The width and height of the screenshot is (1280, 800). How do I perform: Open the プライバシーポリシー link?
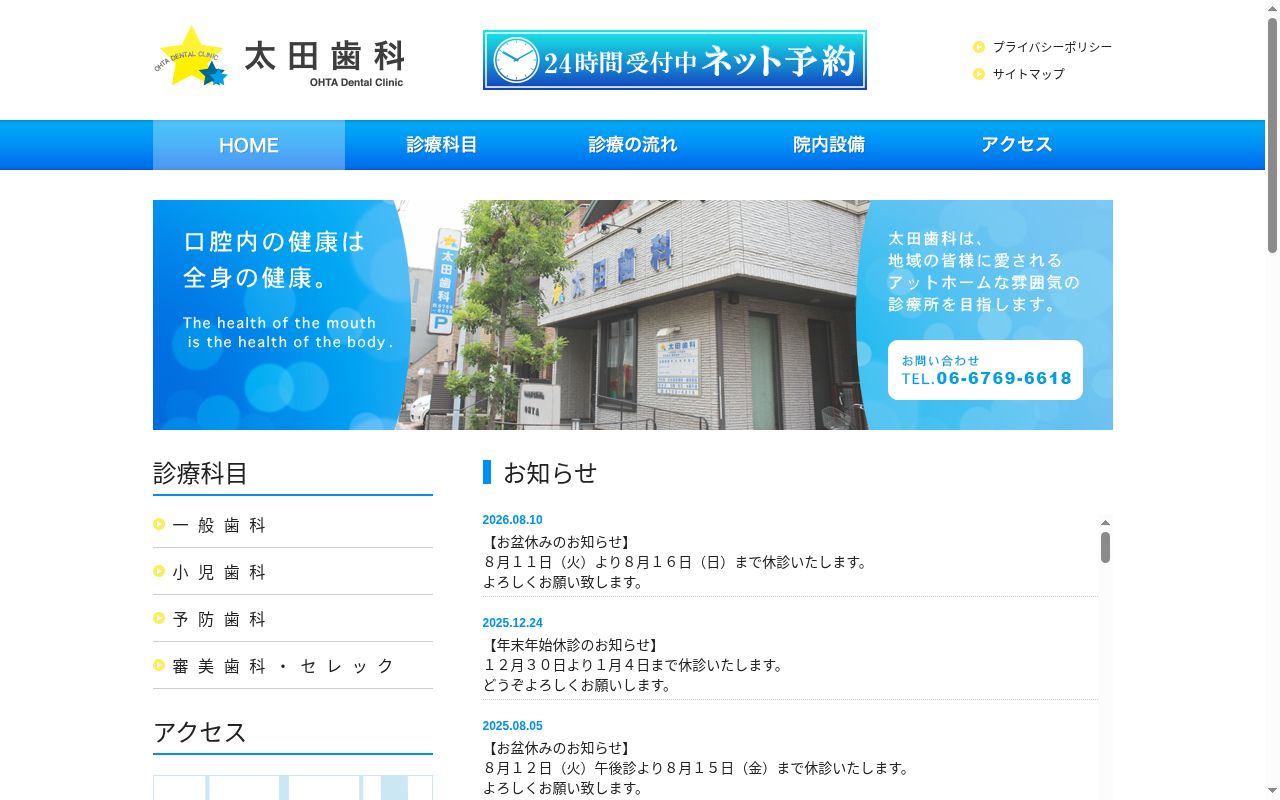pos(1052,47)
